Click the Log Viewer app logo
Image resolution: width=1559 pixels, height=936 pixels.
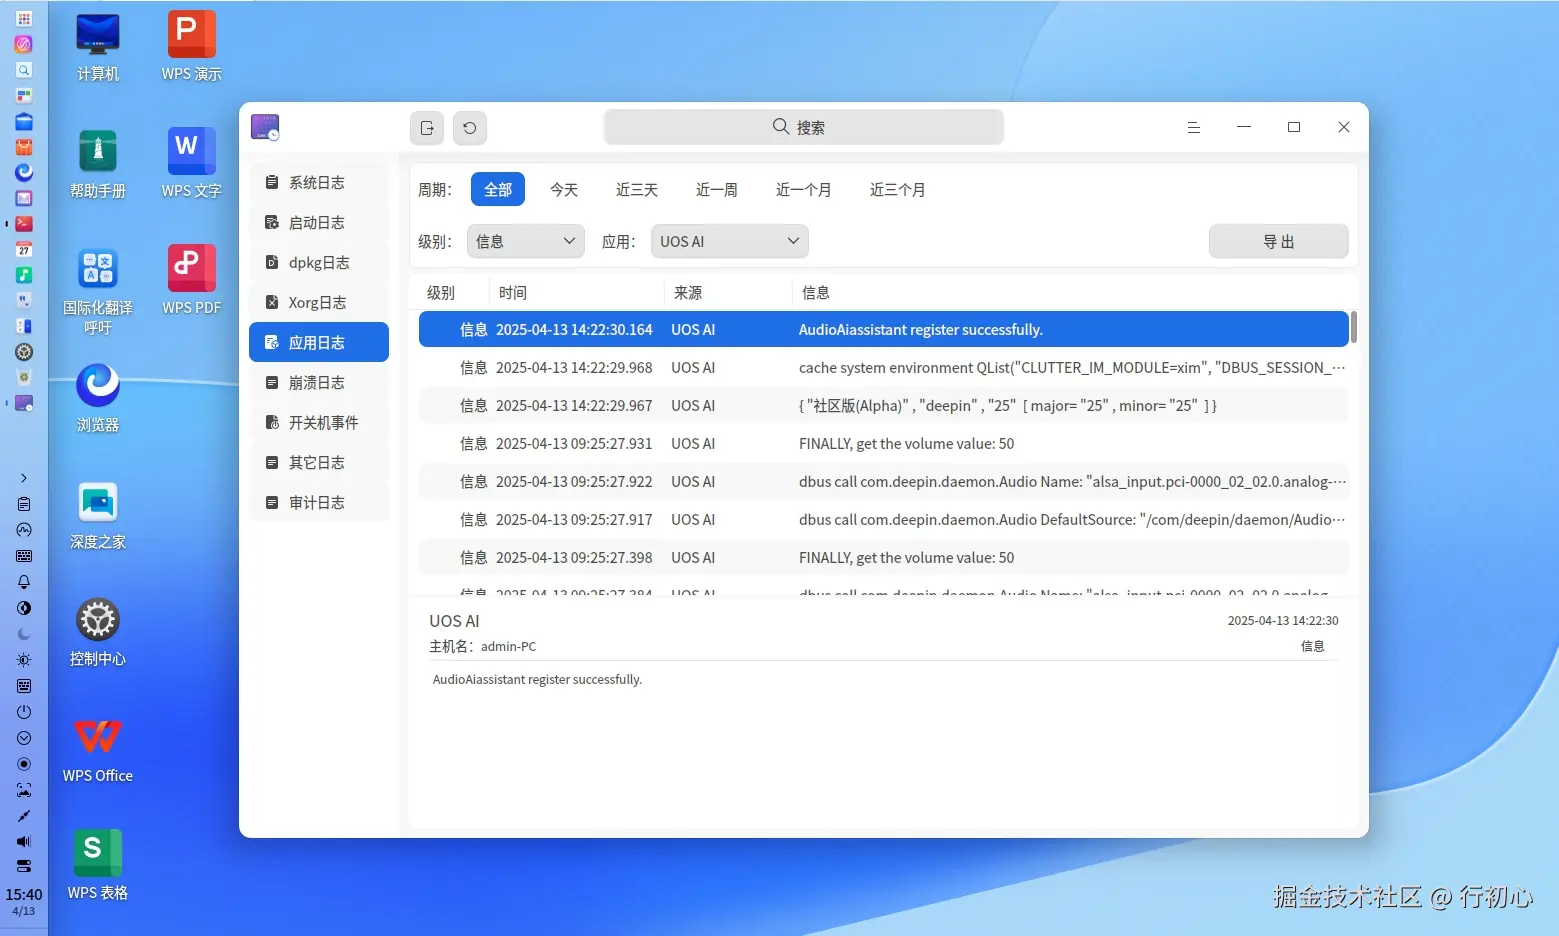265,127
